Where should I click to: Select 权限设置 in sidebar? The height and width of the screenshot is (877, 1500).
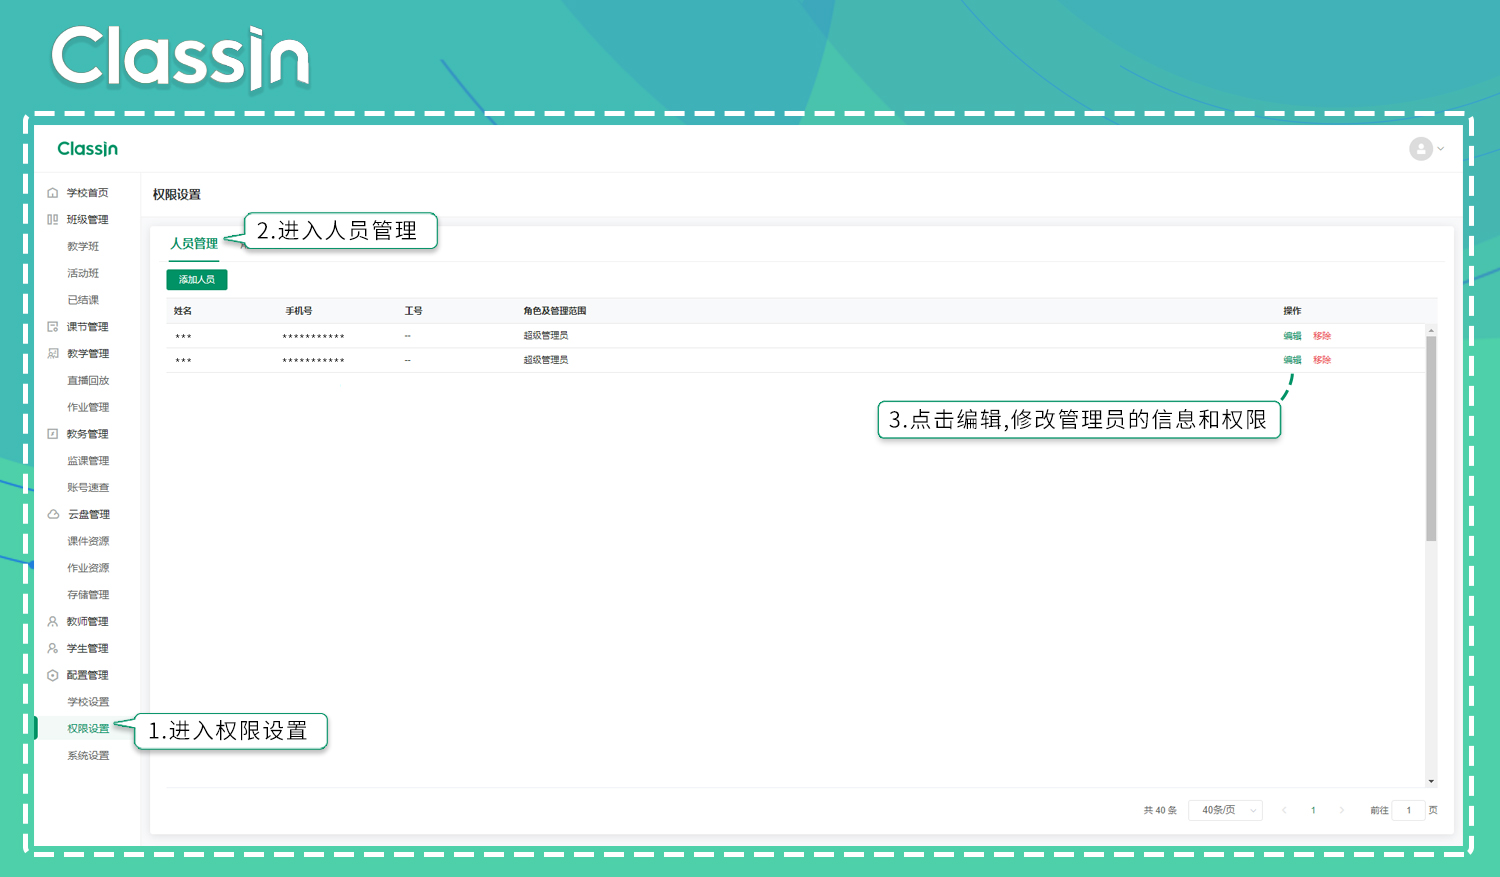pyautogui.click(x=88, y=729)
